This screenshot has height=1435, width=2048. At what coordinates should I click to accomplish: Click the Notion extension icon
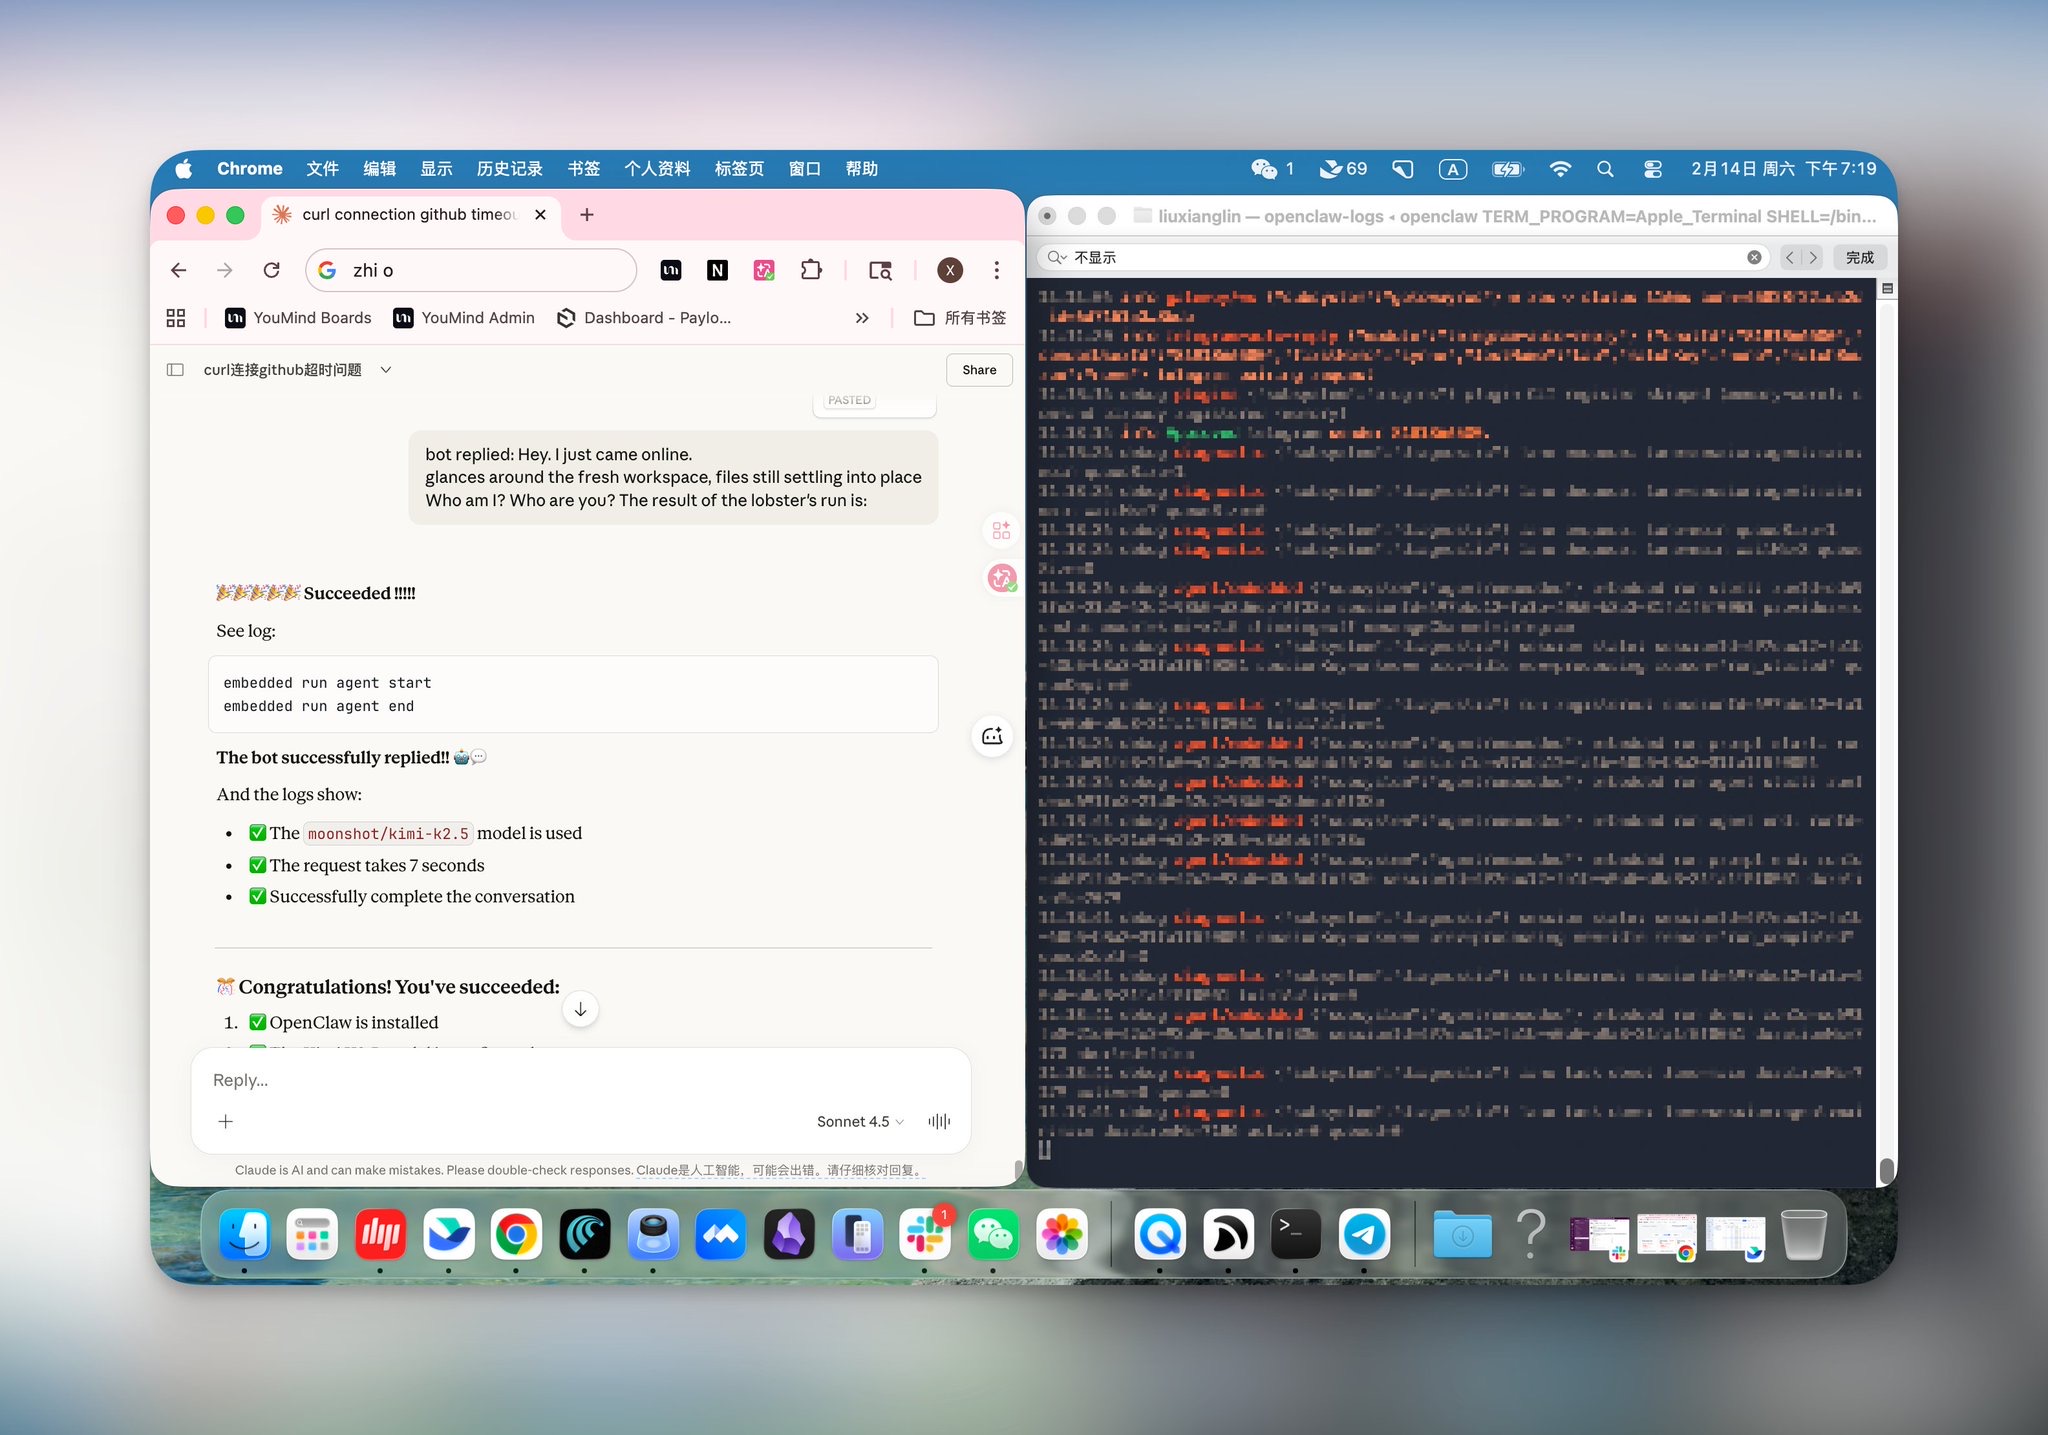[717, 270]
